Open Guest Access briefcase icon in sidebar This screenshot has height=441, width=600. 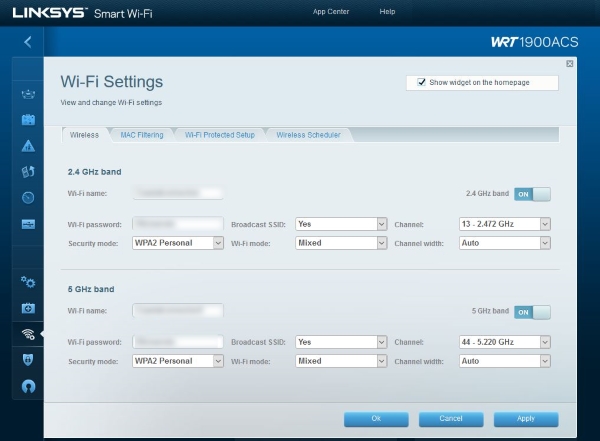(x=28, y=120)
